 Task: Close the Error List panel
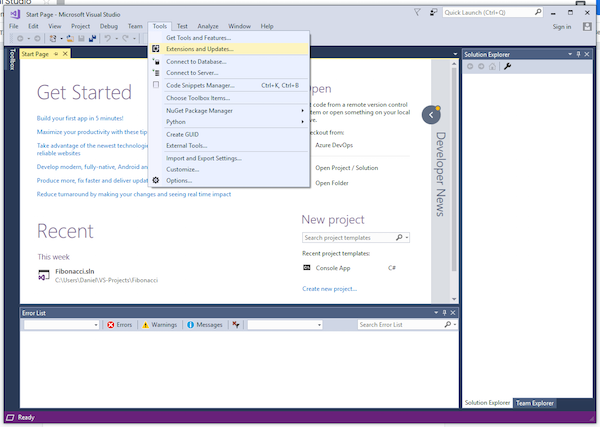point(453,313)
